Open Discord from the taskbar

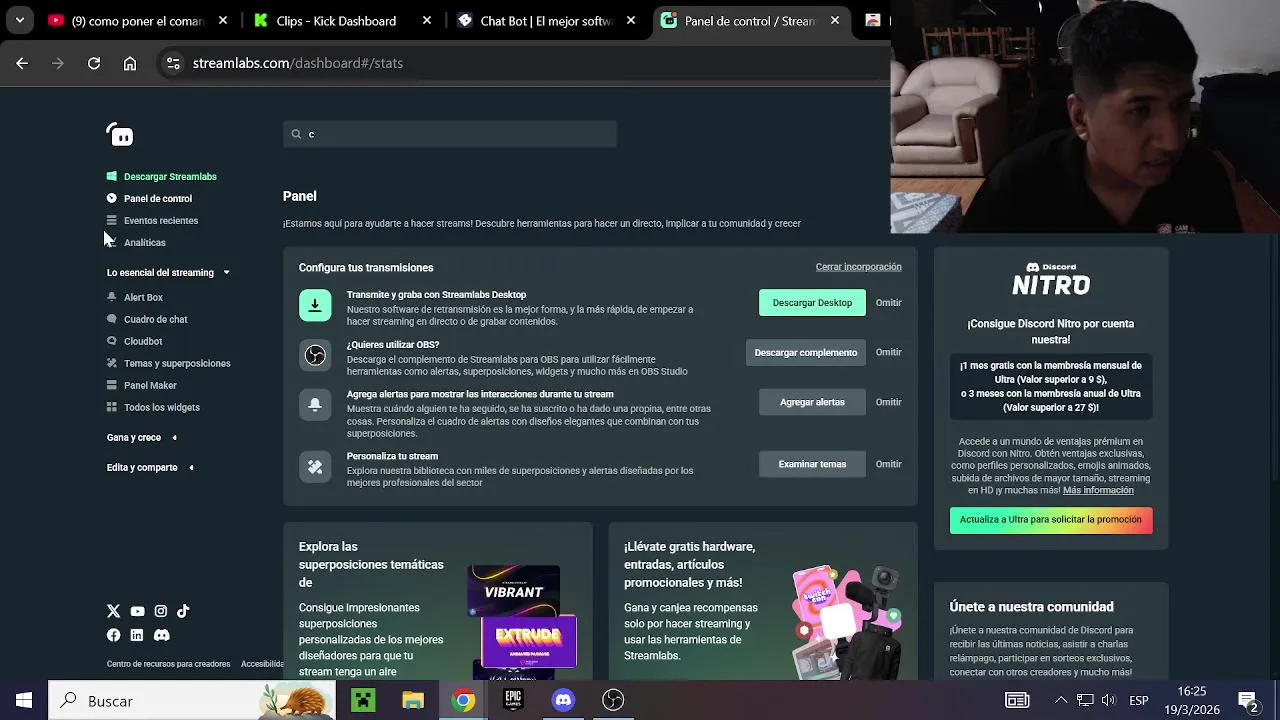point(563,700)
